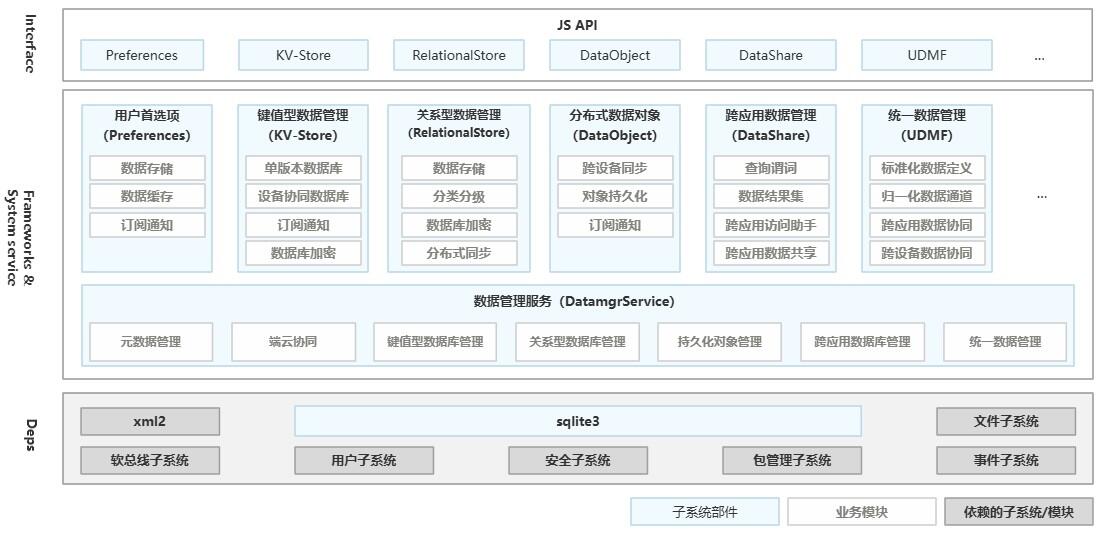Click the 子系统部件 legend swatch
Screen dimensions: 1099x533
704,512
